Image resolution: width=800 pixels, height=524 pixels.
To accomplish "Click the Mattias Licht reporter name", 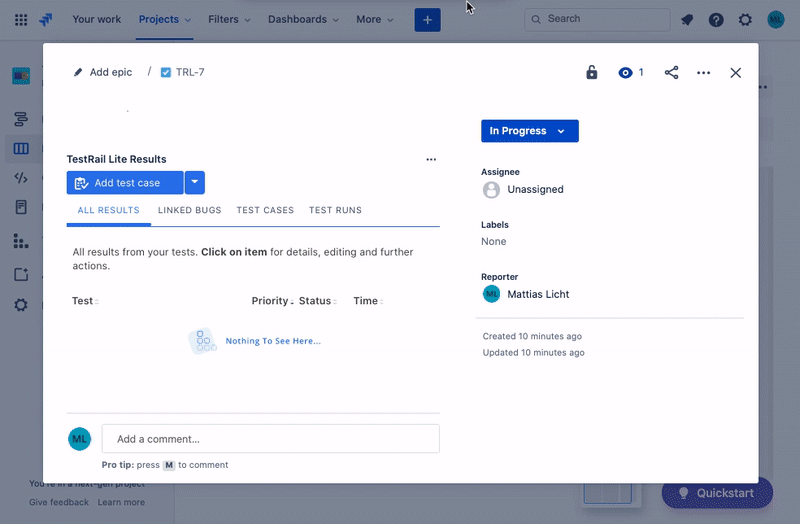I will (x=538, y=294).
